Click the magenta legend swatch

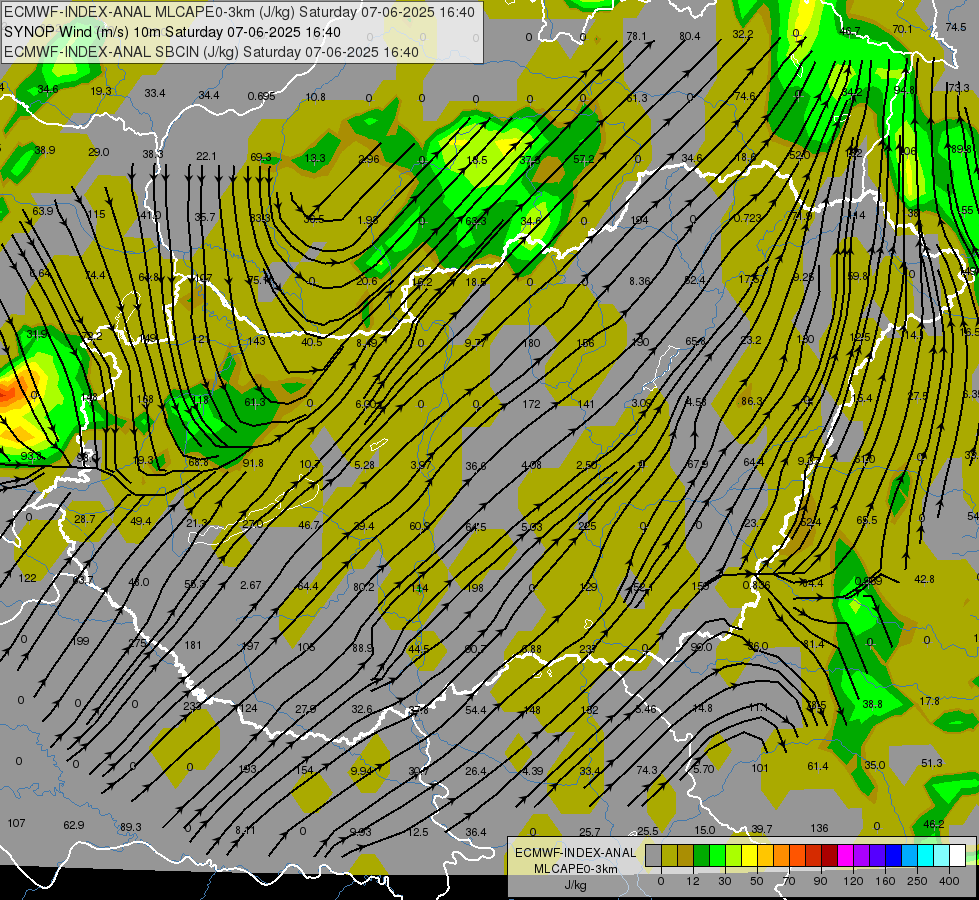coord(845,855)
